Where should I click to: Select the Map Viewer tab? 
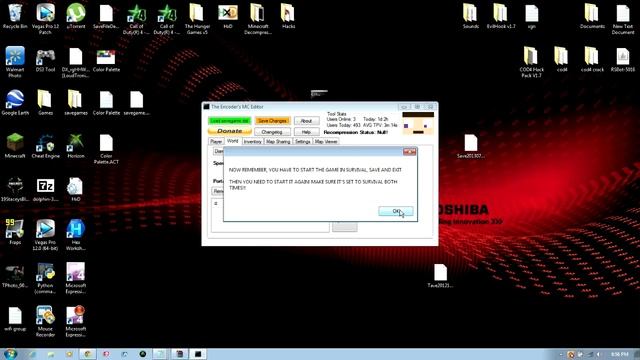(x=326, y=141)
